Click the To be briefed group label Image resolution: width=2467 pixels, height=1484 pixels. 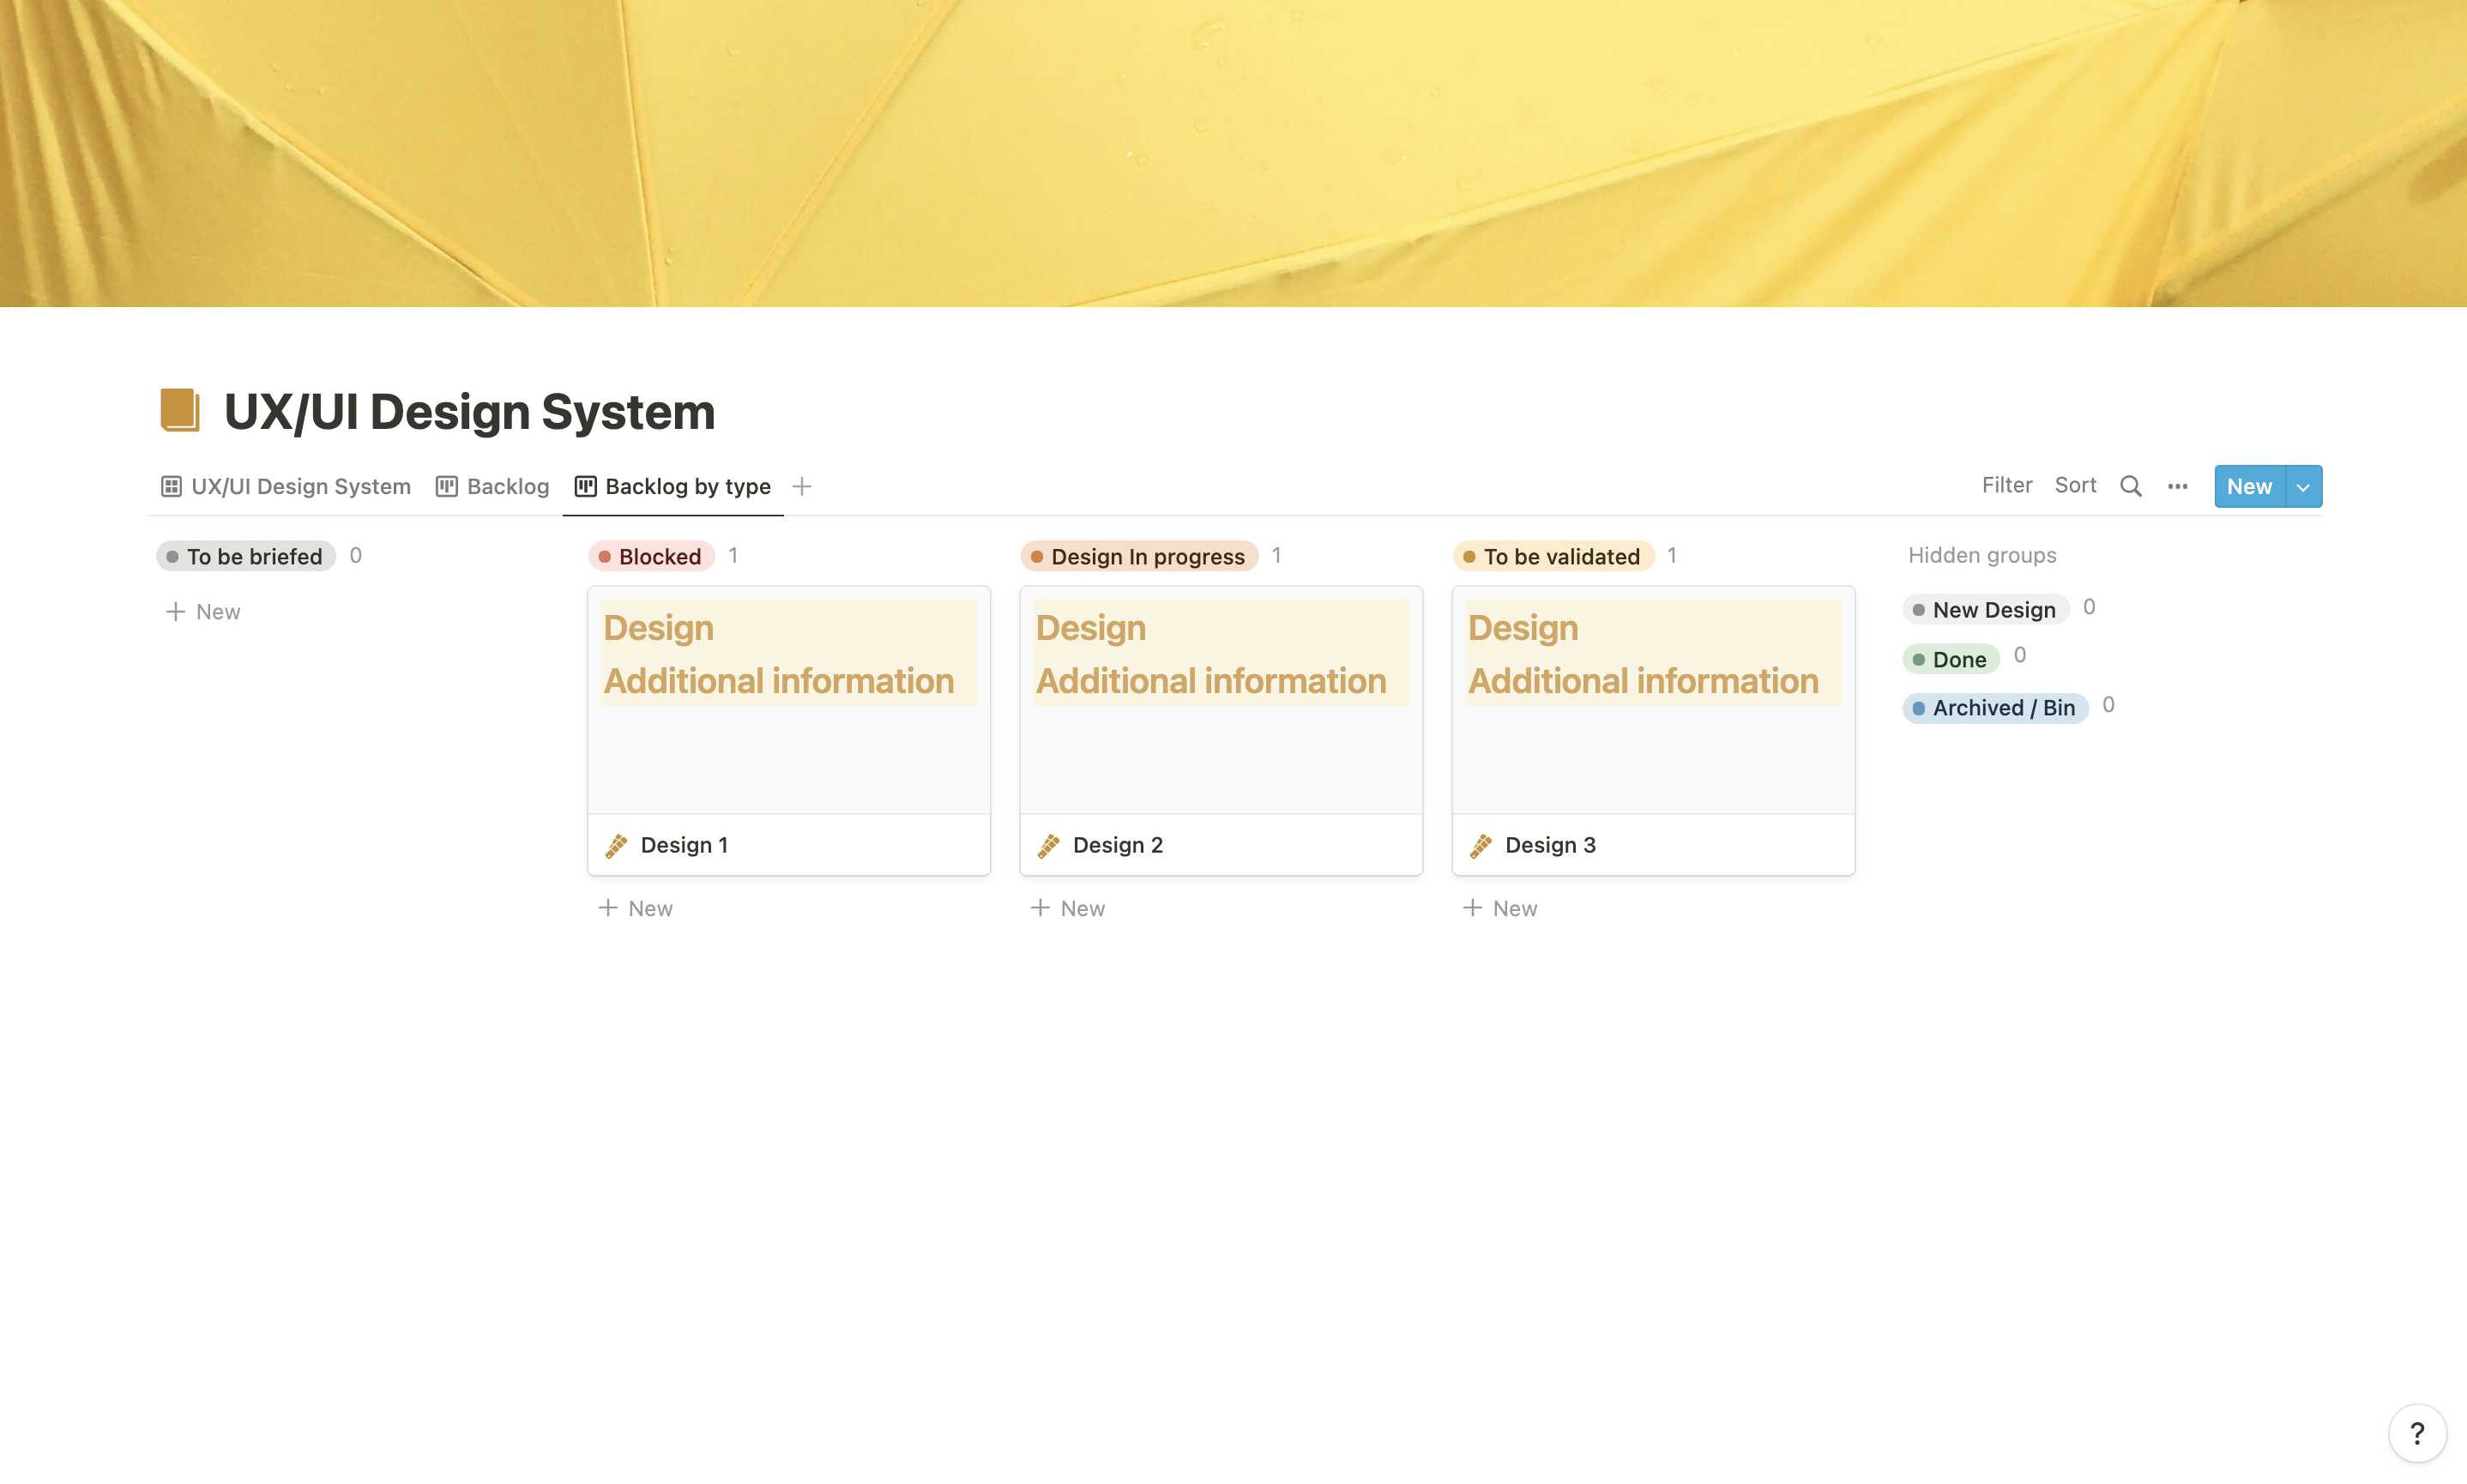(x=245, y=556)
